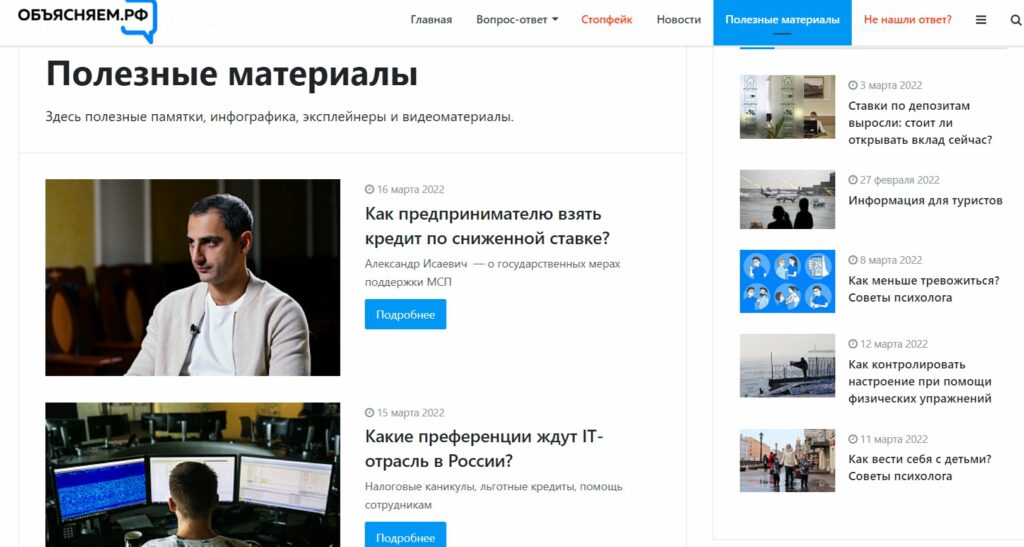The width and height of the screenshot is (1024, 547).
Task: Click clock icon beside 27 февраля 2022
Action: (853, 180)
